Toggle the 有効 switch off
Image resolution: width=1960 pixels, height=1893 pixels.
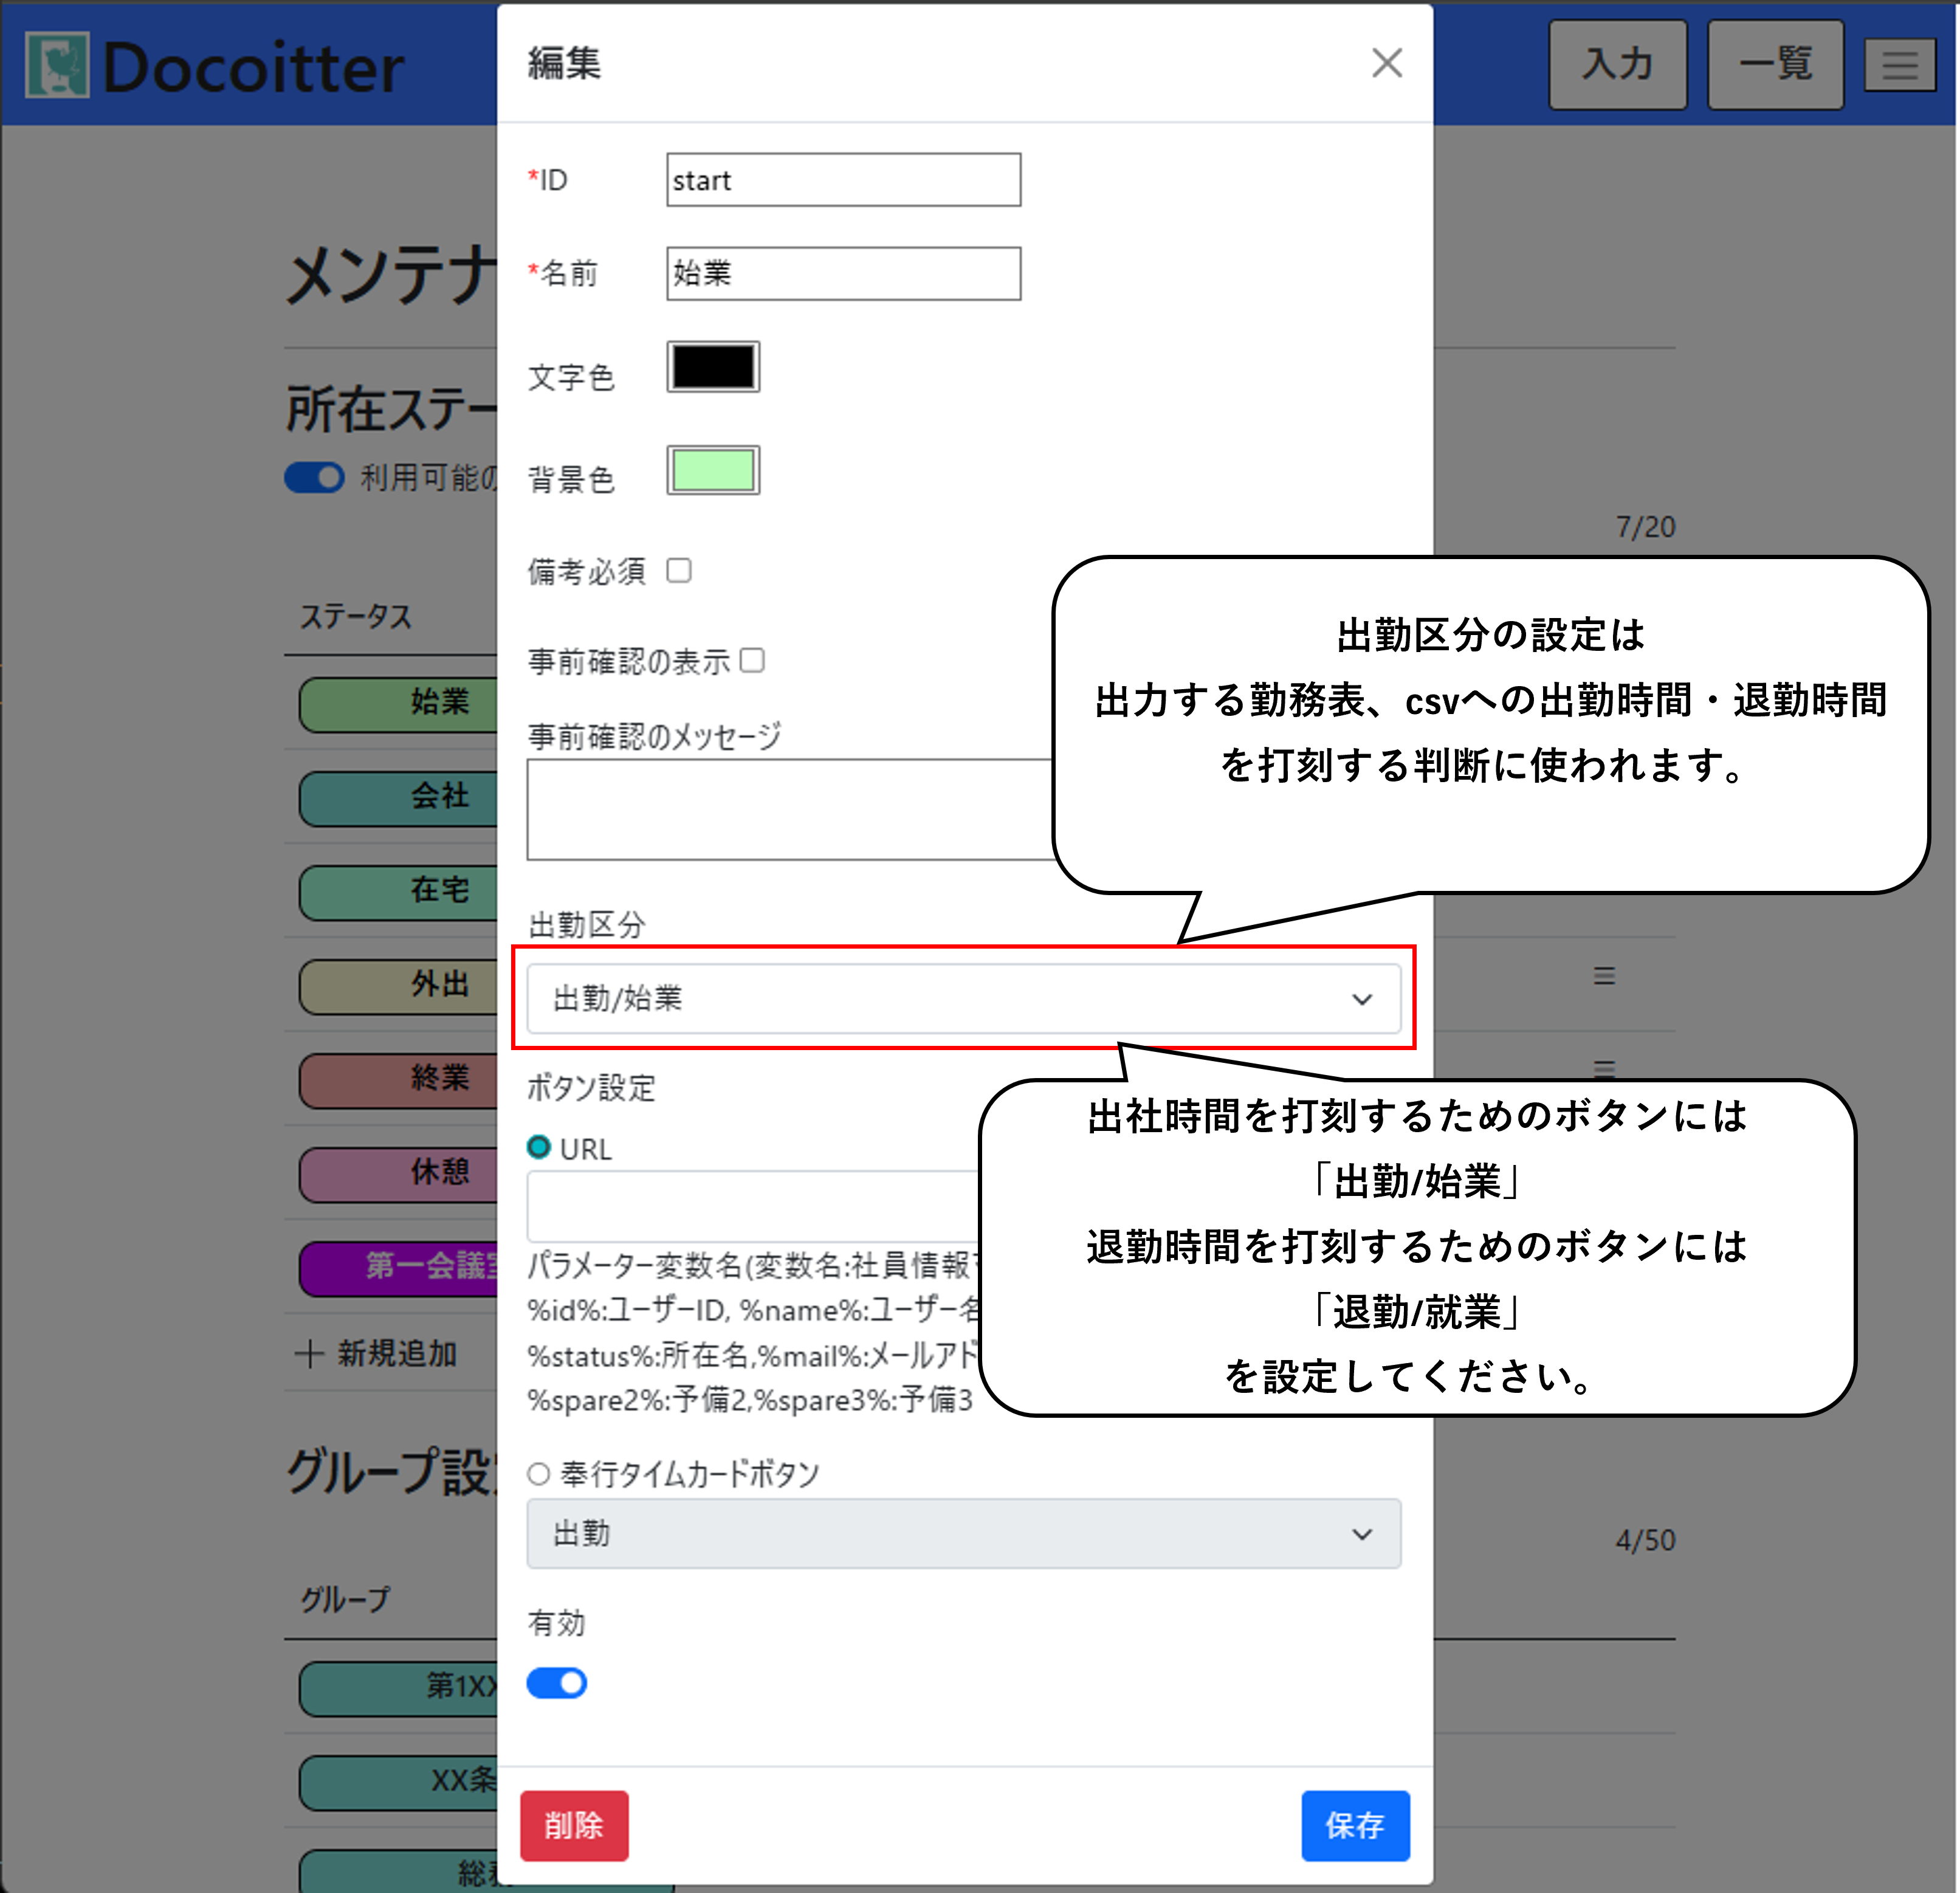pyautogui.click(x=557, y=1683)
